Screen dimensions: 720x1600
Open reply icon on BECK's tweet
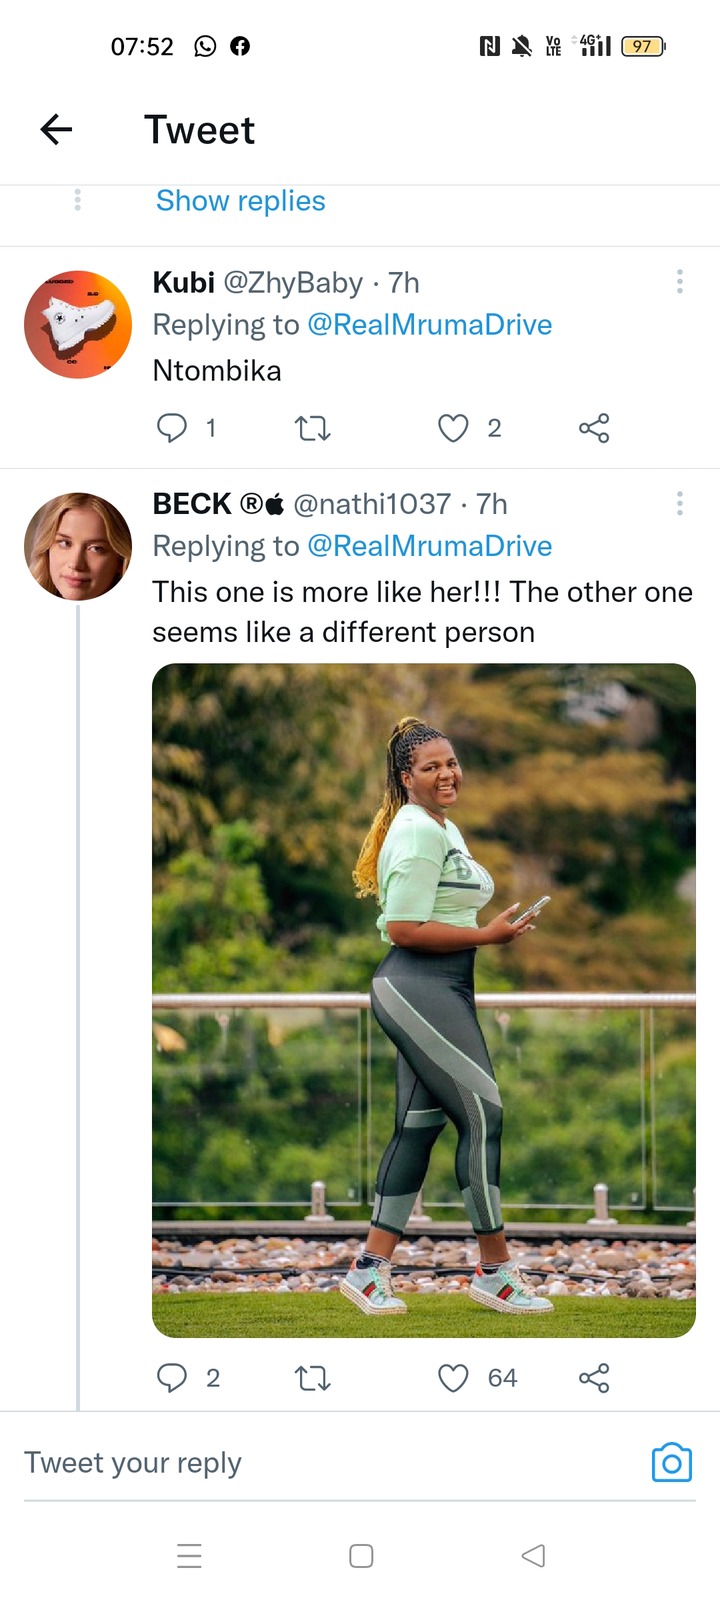pyautogui.click(x=172, y=1378)
